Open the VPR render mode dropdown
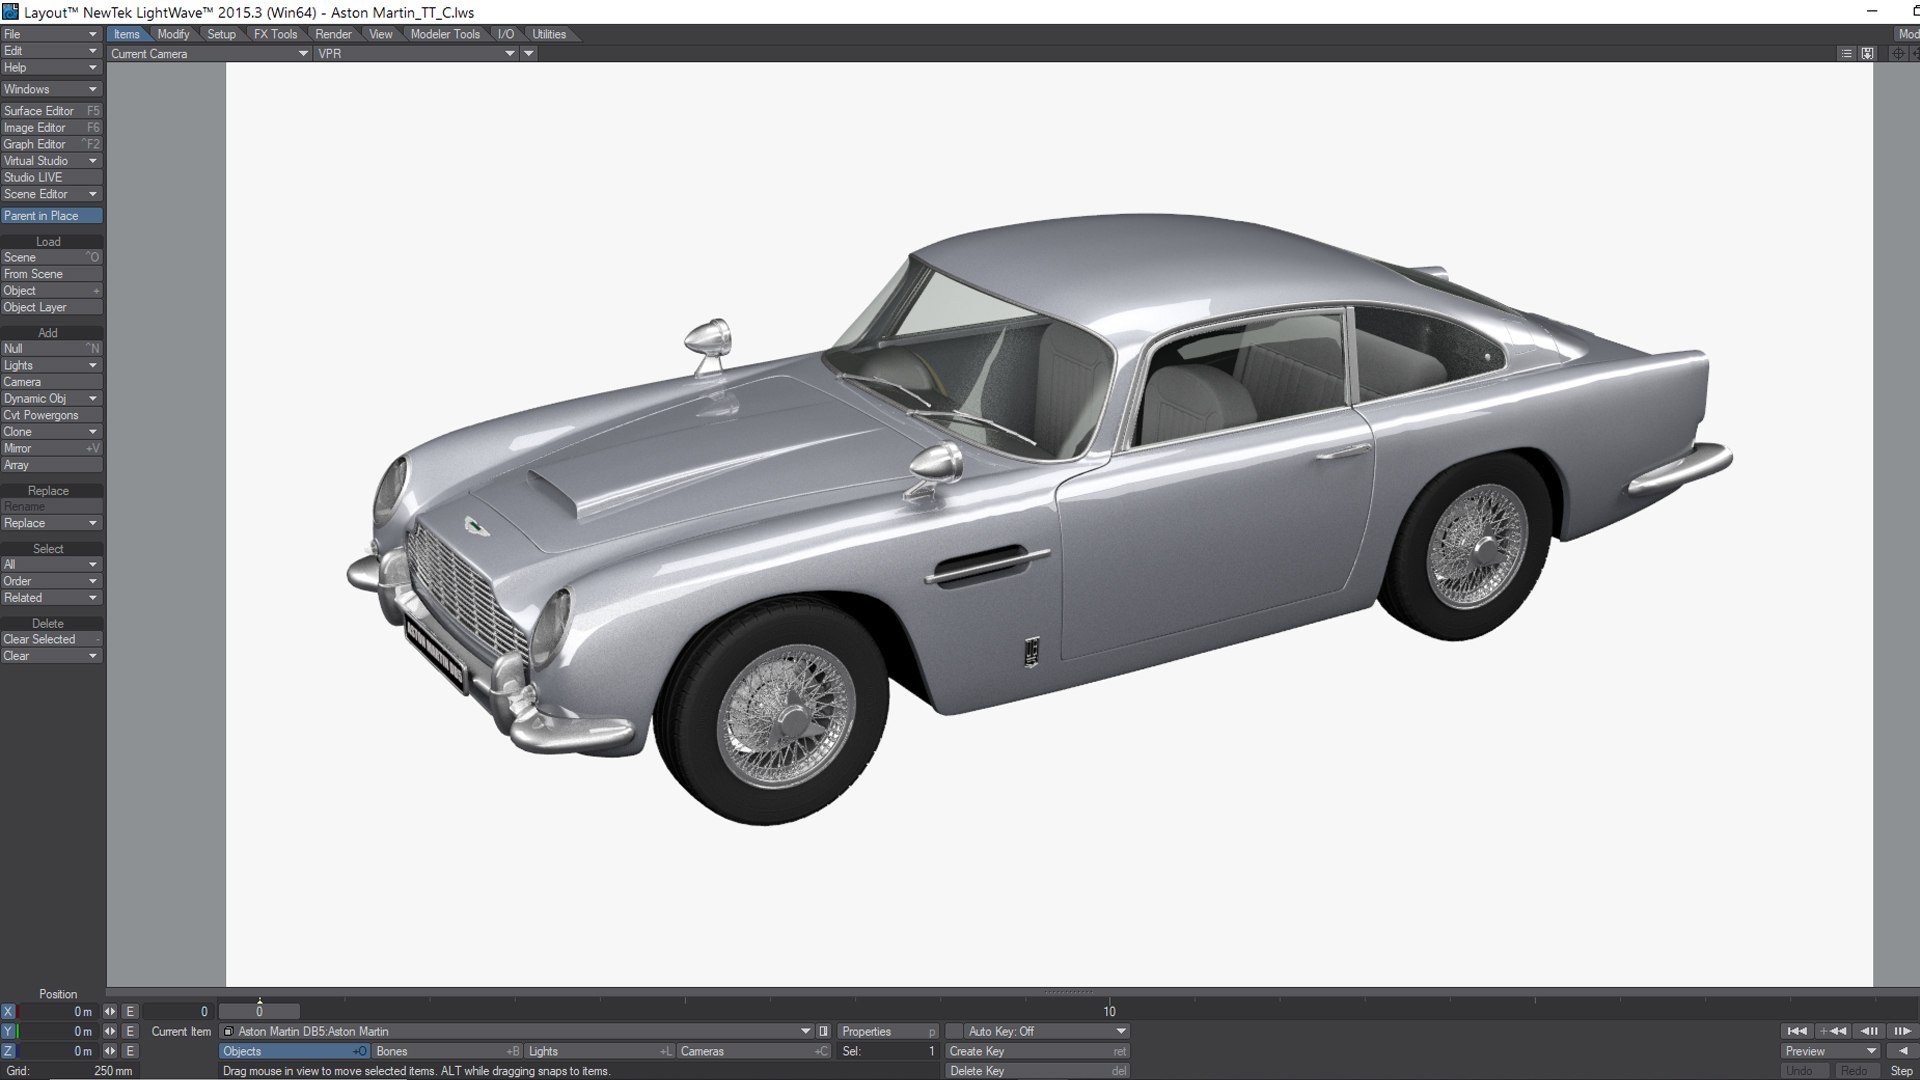Image resolution: width=1920 pixels, height=1080 pixels. click(416, 54)
